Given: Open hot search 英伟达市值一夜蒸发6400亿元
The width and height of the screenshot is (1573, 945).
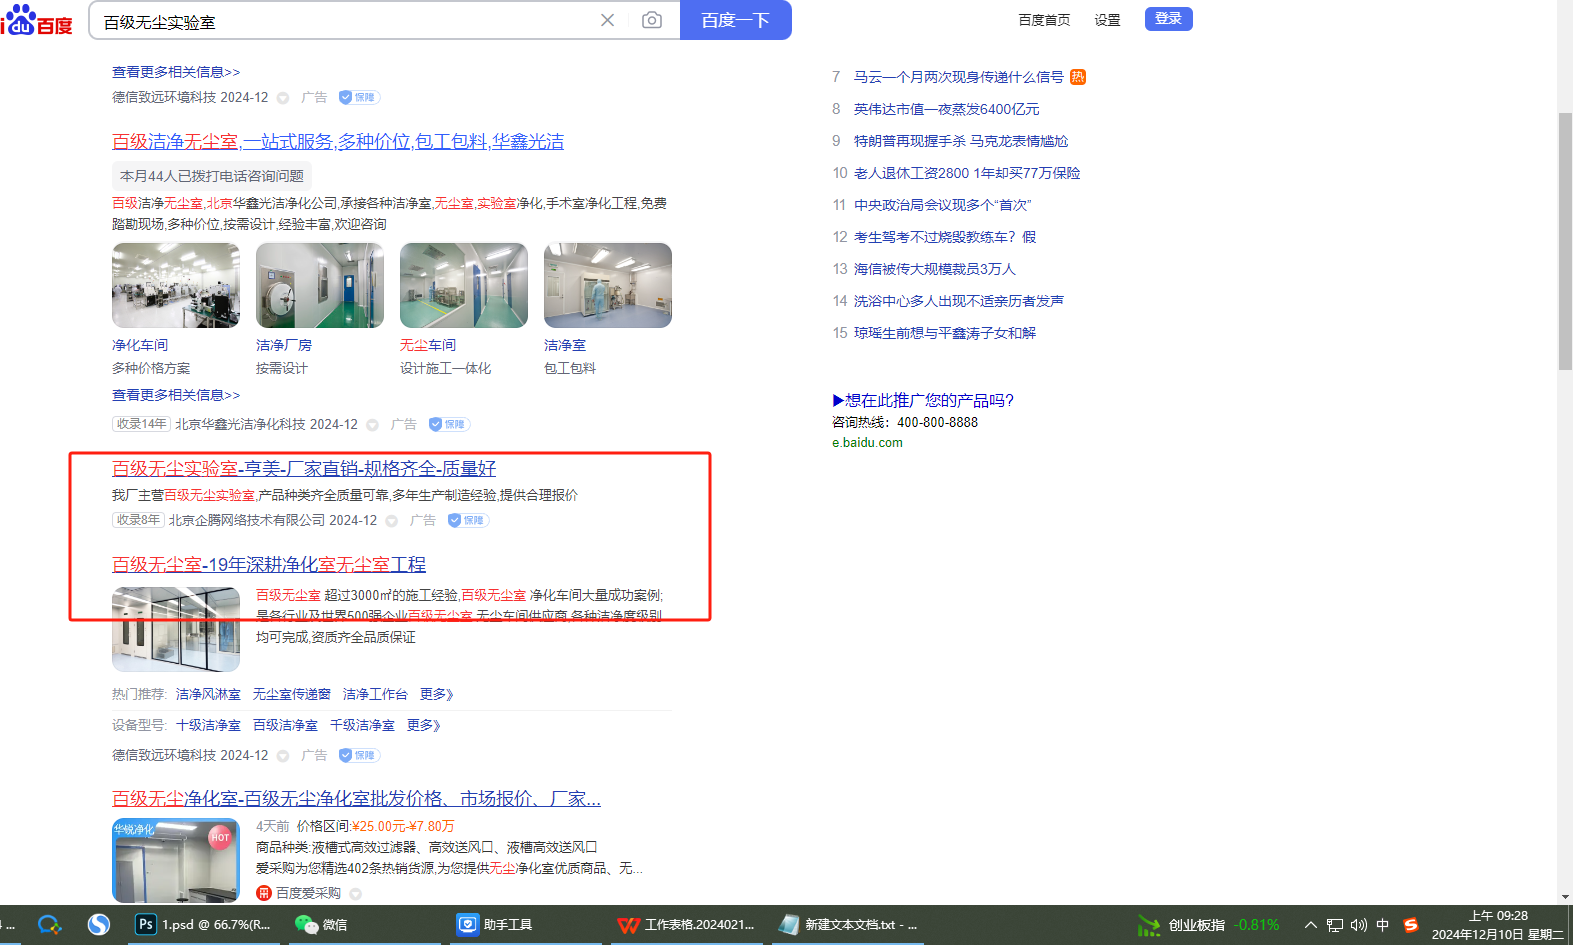Looking at the screenshot, I should point(947,109).
